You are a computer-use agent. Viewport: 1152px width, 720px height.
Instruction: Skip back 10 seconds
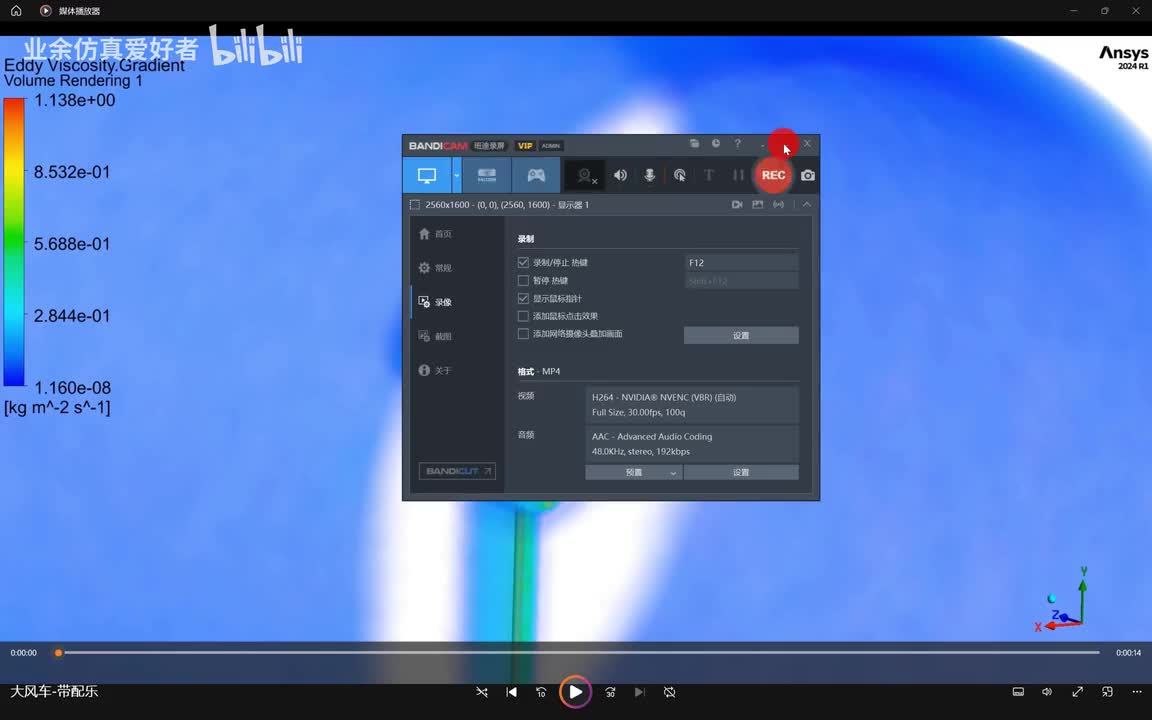tap(541, 692)
